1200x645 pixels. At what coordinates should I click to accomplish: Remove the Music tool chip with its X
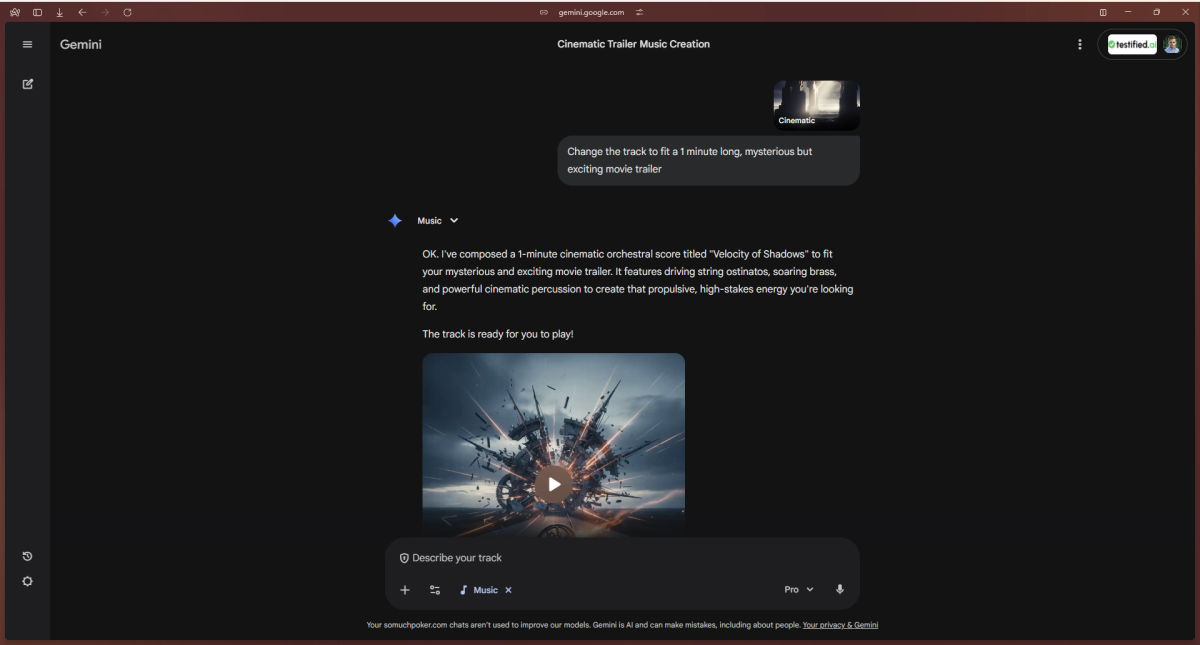[x=508, y=590]
